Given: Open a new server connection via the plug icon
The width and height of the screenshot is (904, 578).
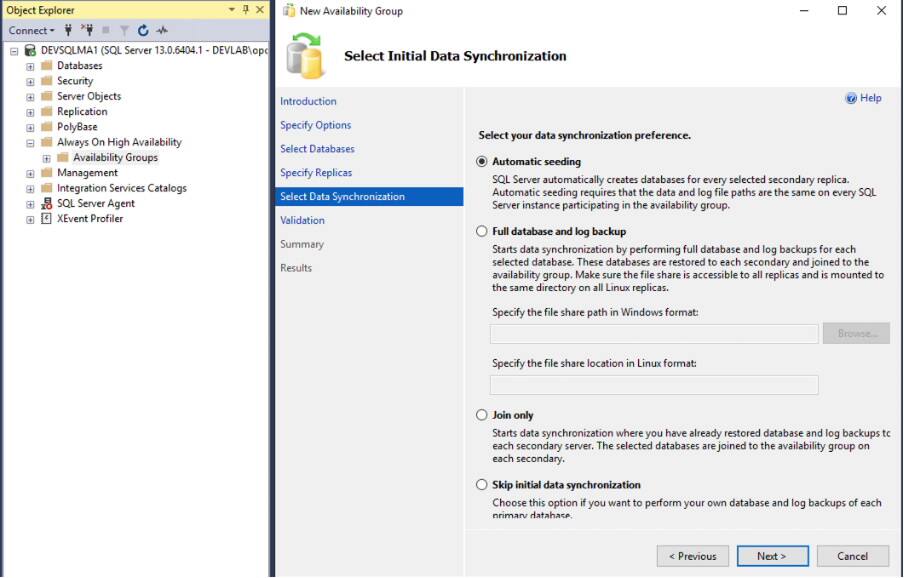Looking at the screenshot, I should pyautogui.click(x=69, y=30).
